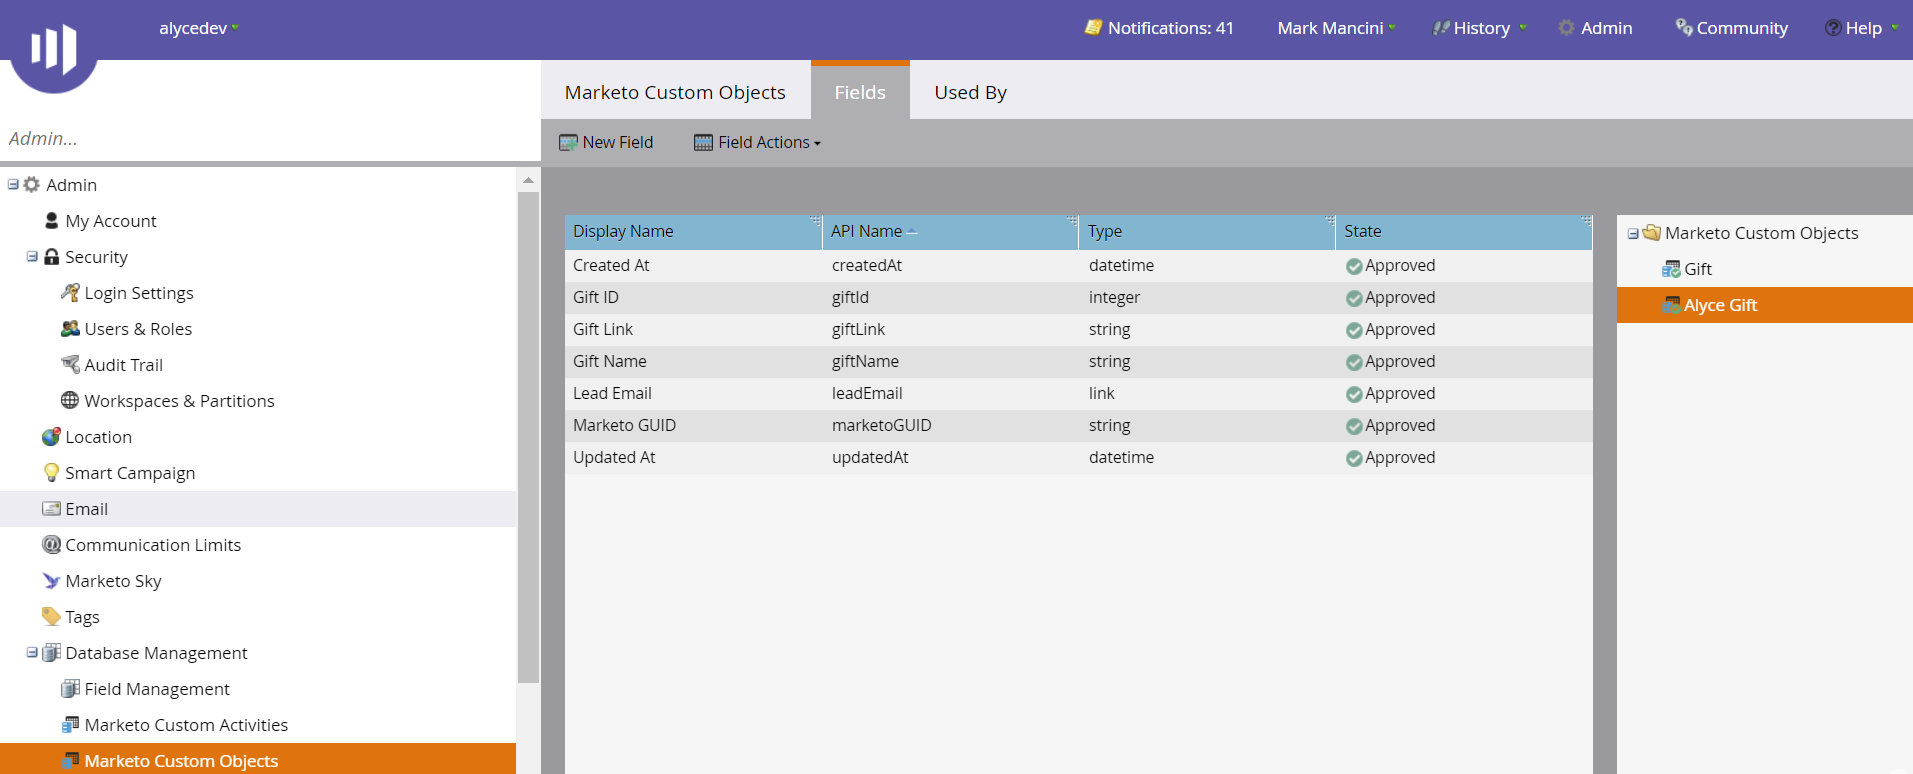
Task: Click the tree scrollbar up arrow
Action: pos(528,180)
